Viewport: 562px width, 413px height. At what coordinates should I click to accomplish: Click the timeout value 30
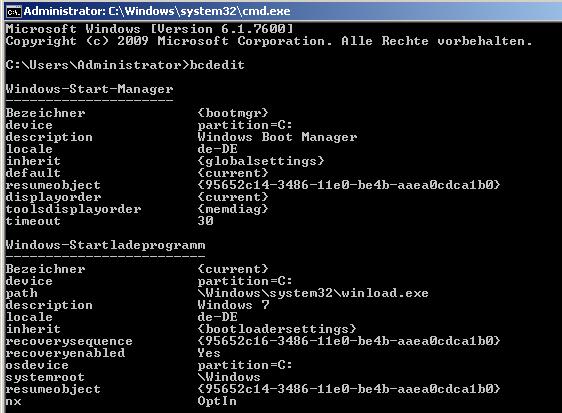[x=205, y=221]
